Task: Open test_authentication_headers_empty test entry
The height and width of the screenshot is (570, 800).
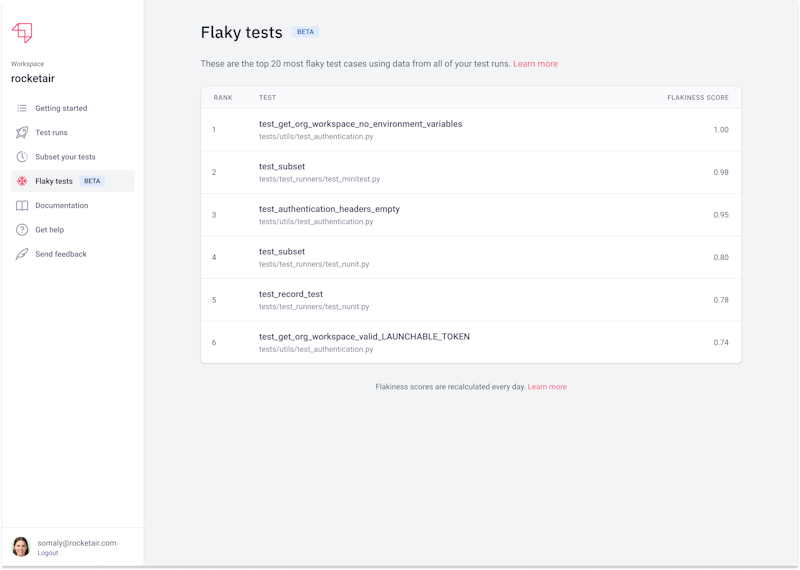Action: [x=329, y=209]
